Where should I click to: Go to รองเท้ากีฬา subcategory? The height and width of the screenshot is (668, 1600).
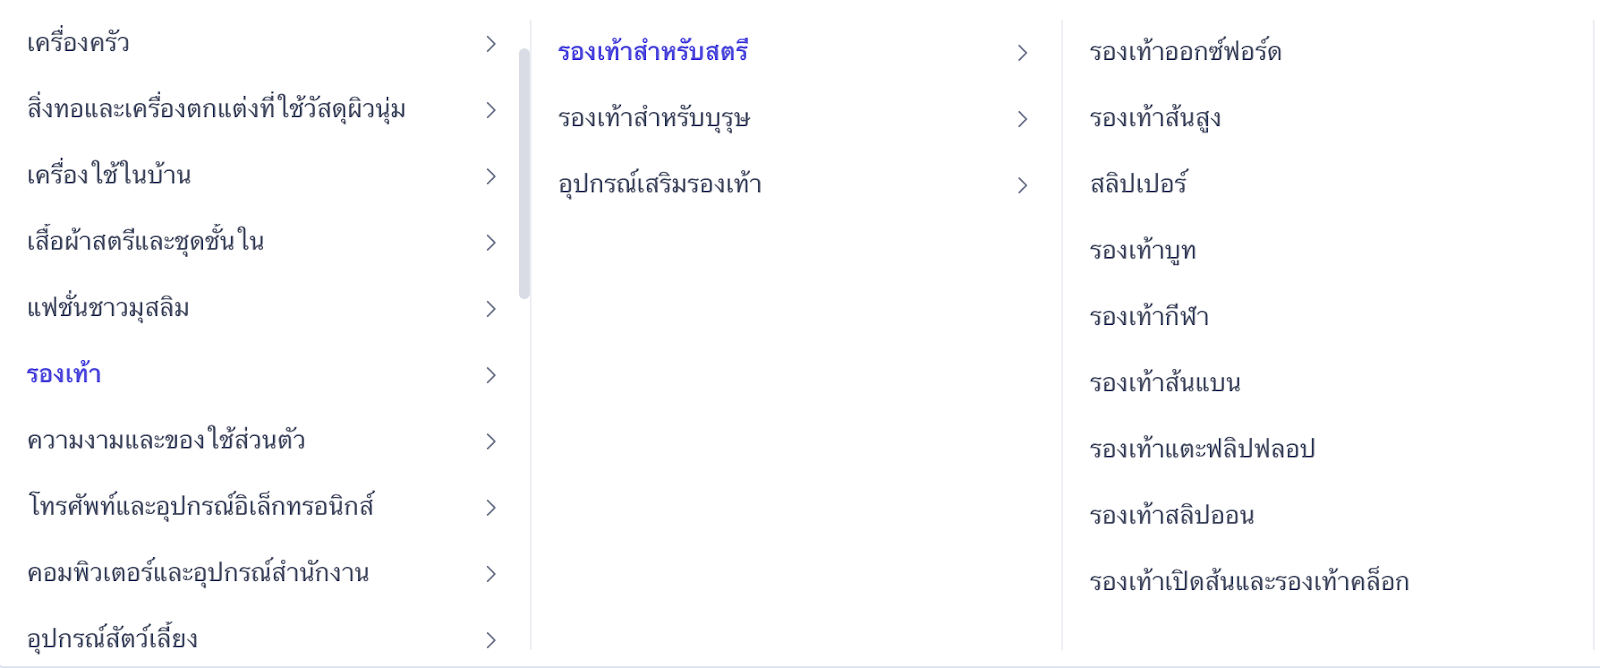[x=1149, y=318]
